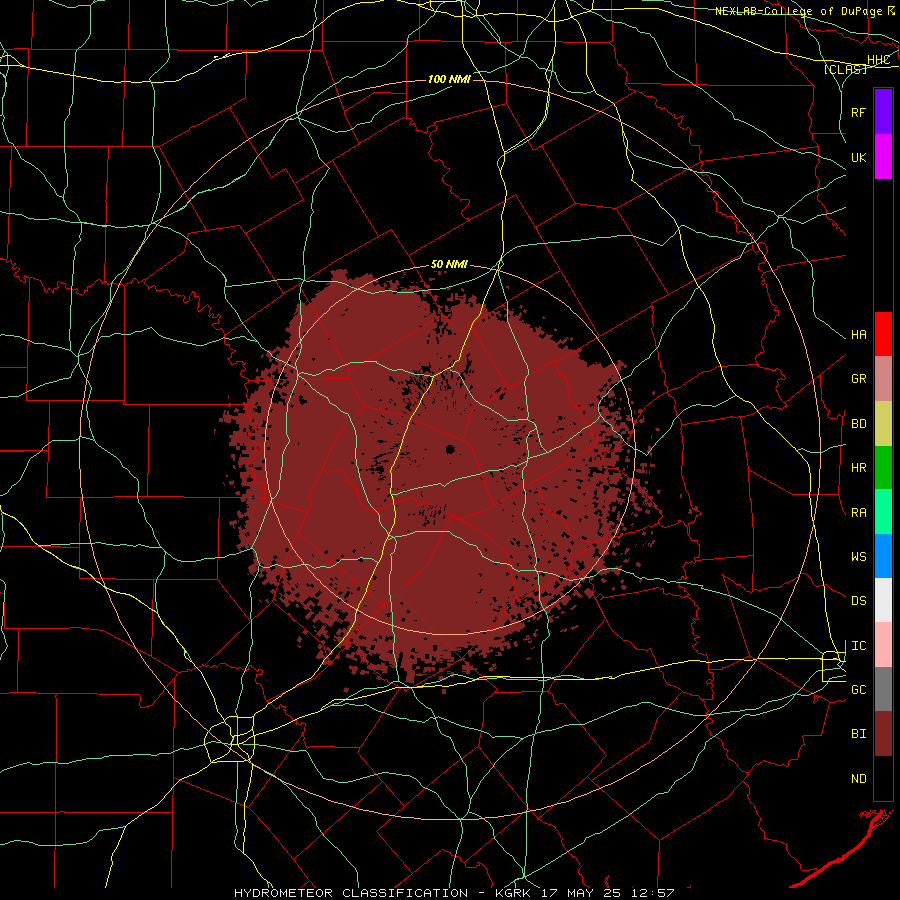The height and width of the screenshot is (900, 900).
Task: Pick the RA mint legend swatch
Action: [x=883, y=512]
